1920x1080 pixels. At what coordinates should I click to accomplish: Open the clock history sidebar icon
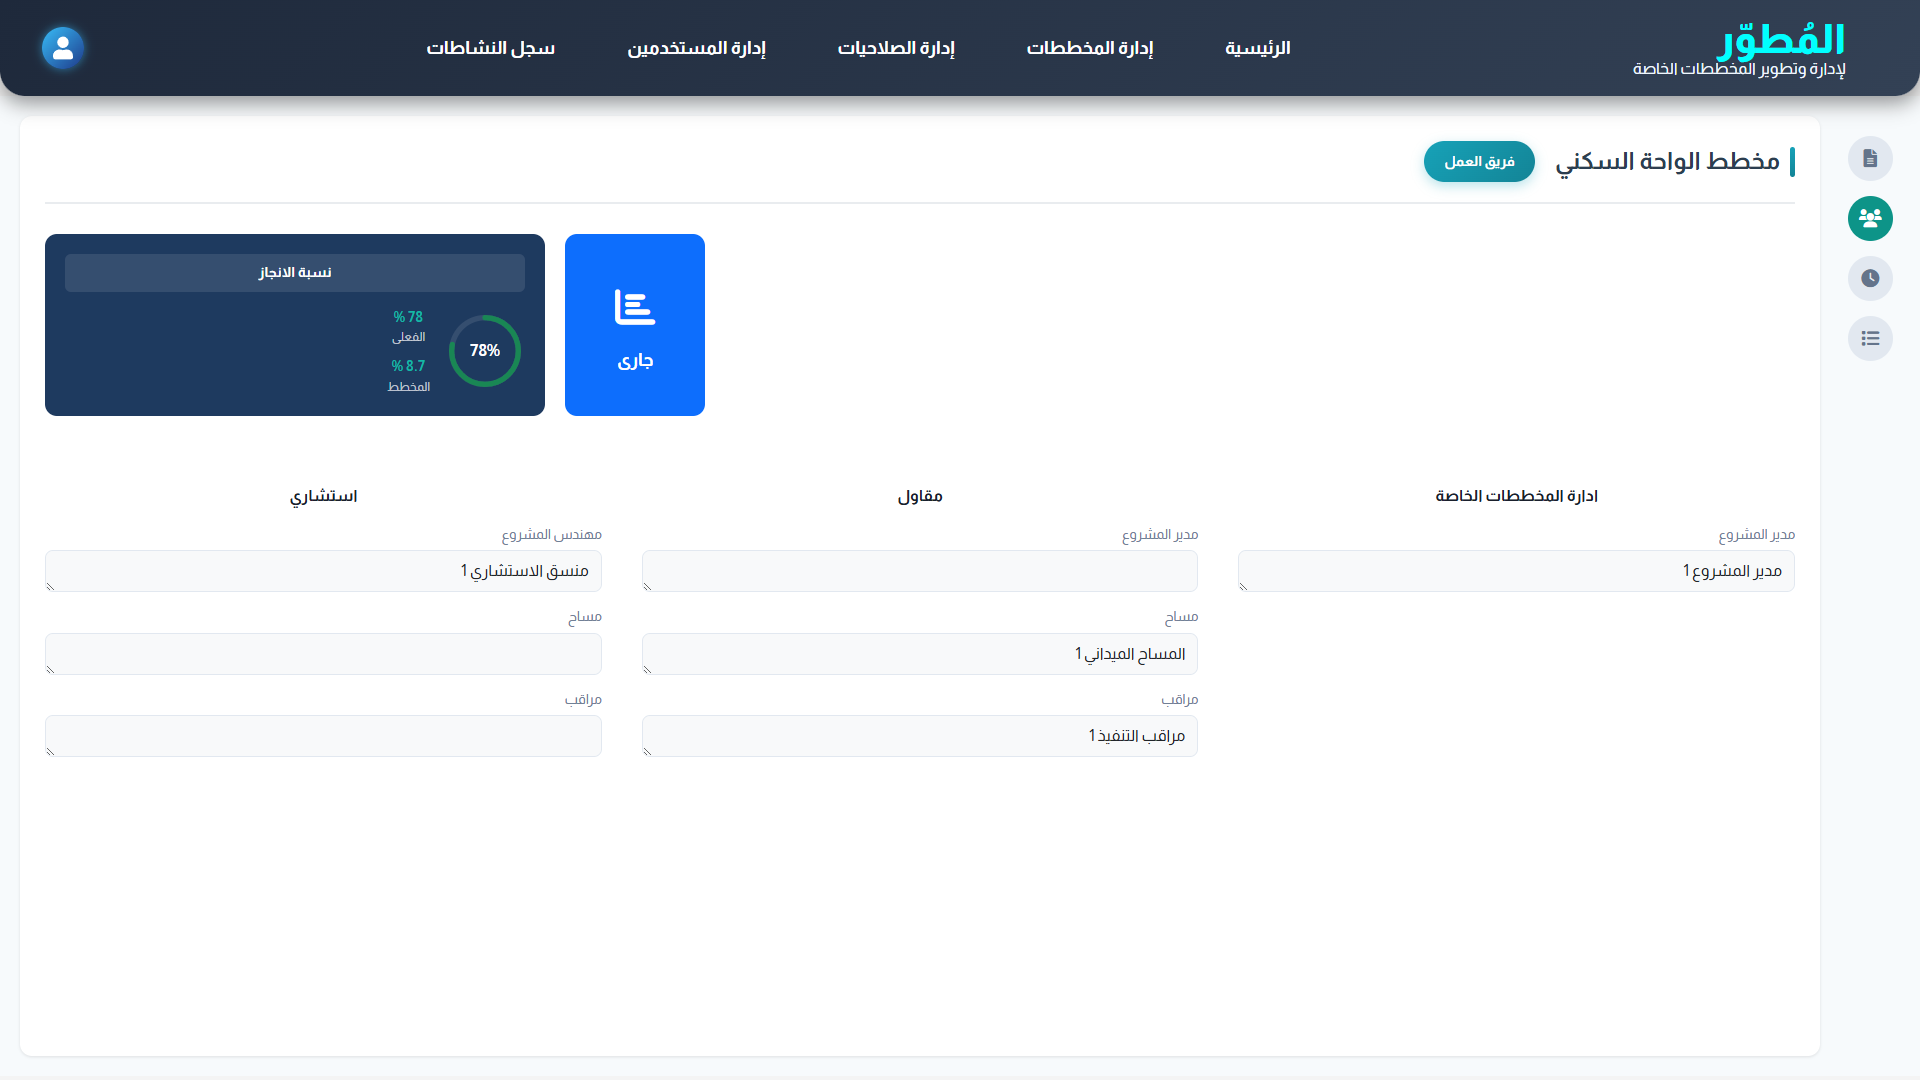click(1870, 278)
